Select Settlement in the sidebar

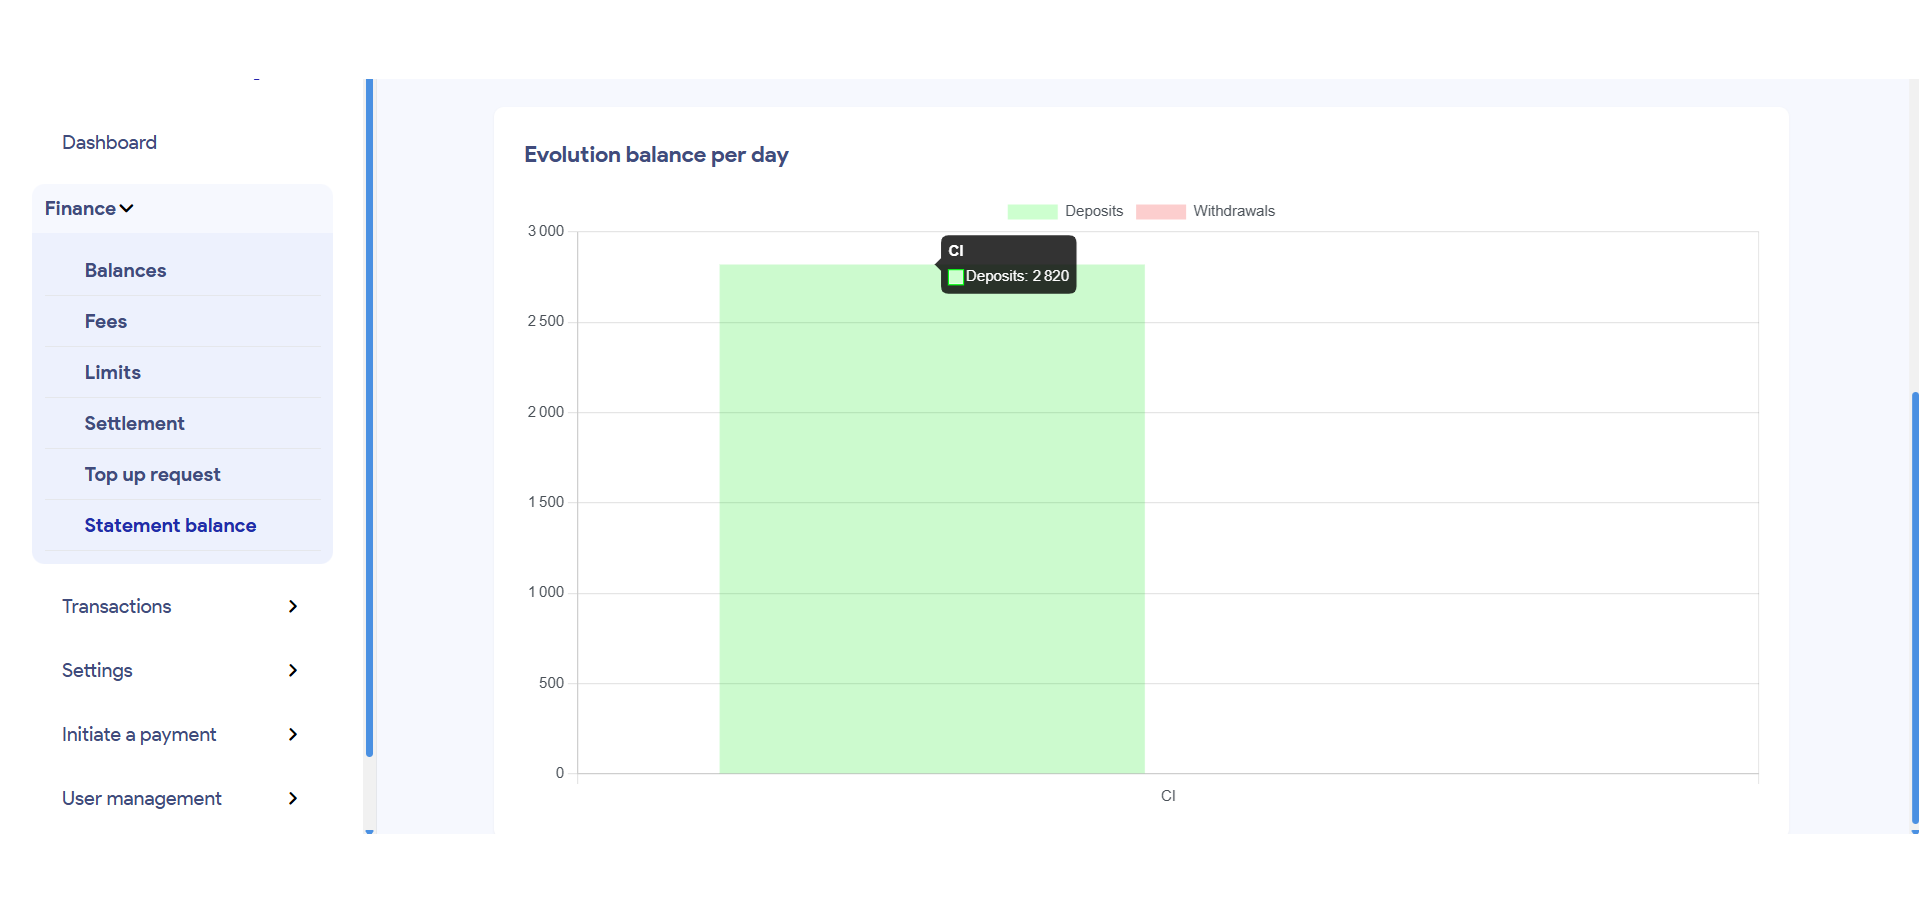click(x=134, y=423)
